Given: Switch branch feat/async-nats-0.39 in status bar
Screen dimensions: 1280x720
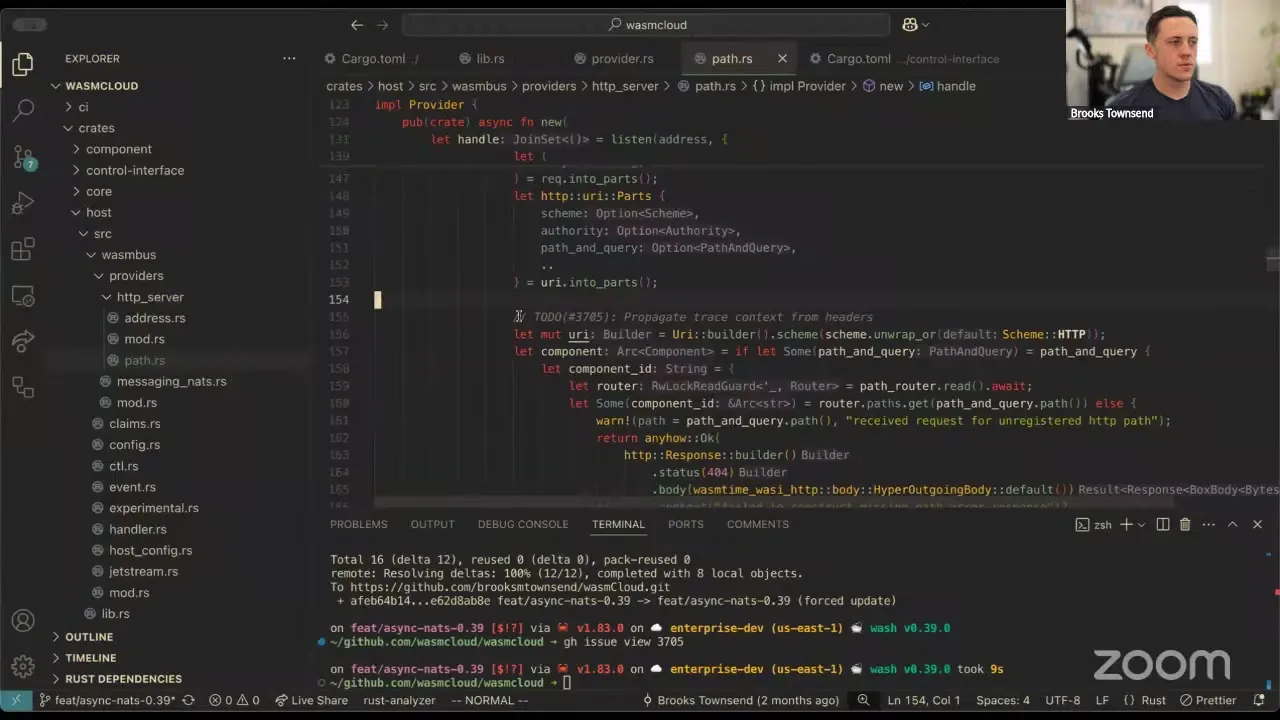Looking at the screenshot, I should (x=107, y=700).
